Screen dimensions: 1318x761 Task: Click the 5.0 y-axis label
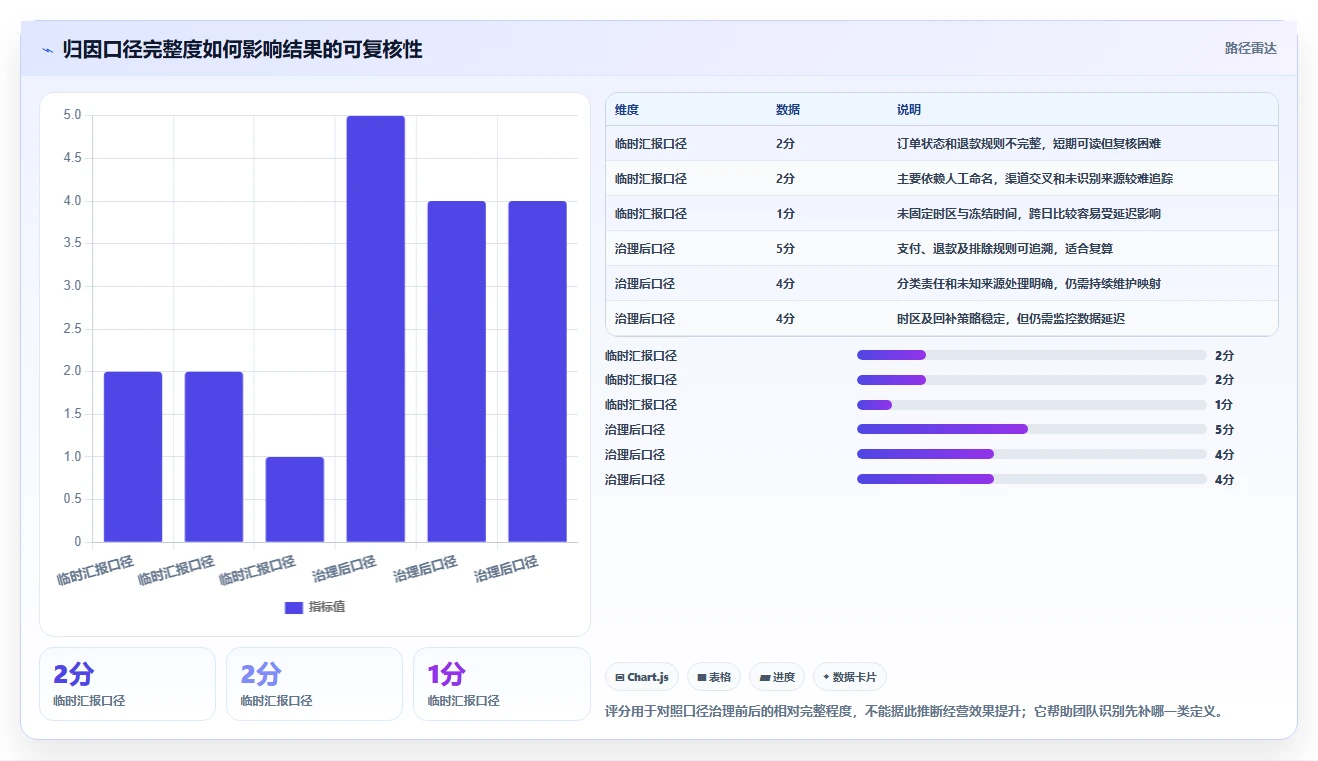[72, 115]
